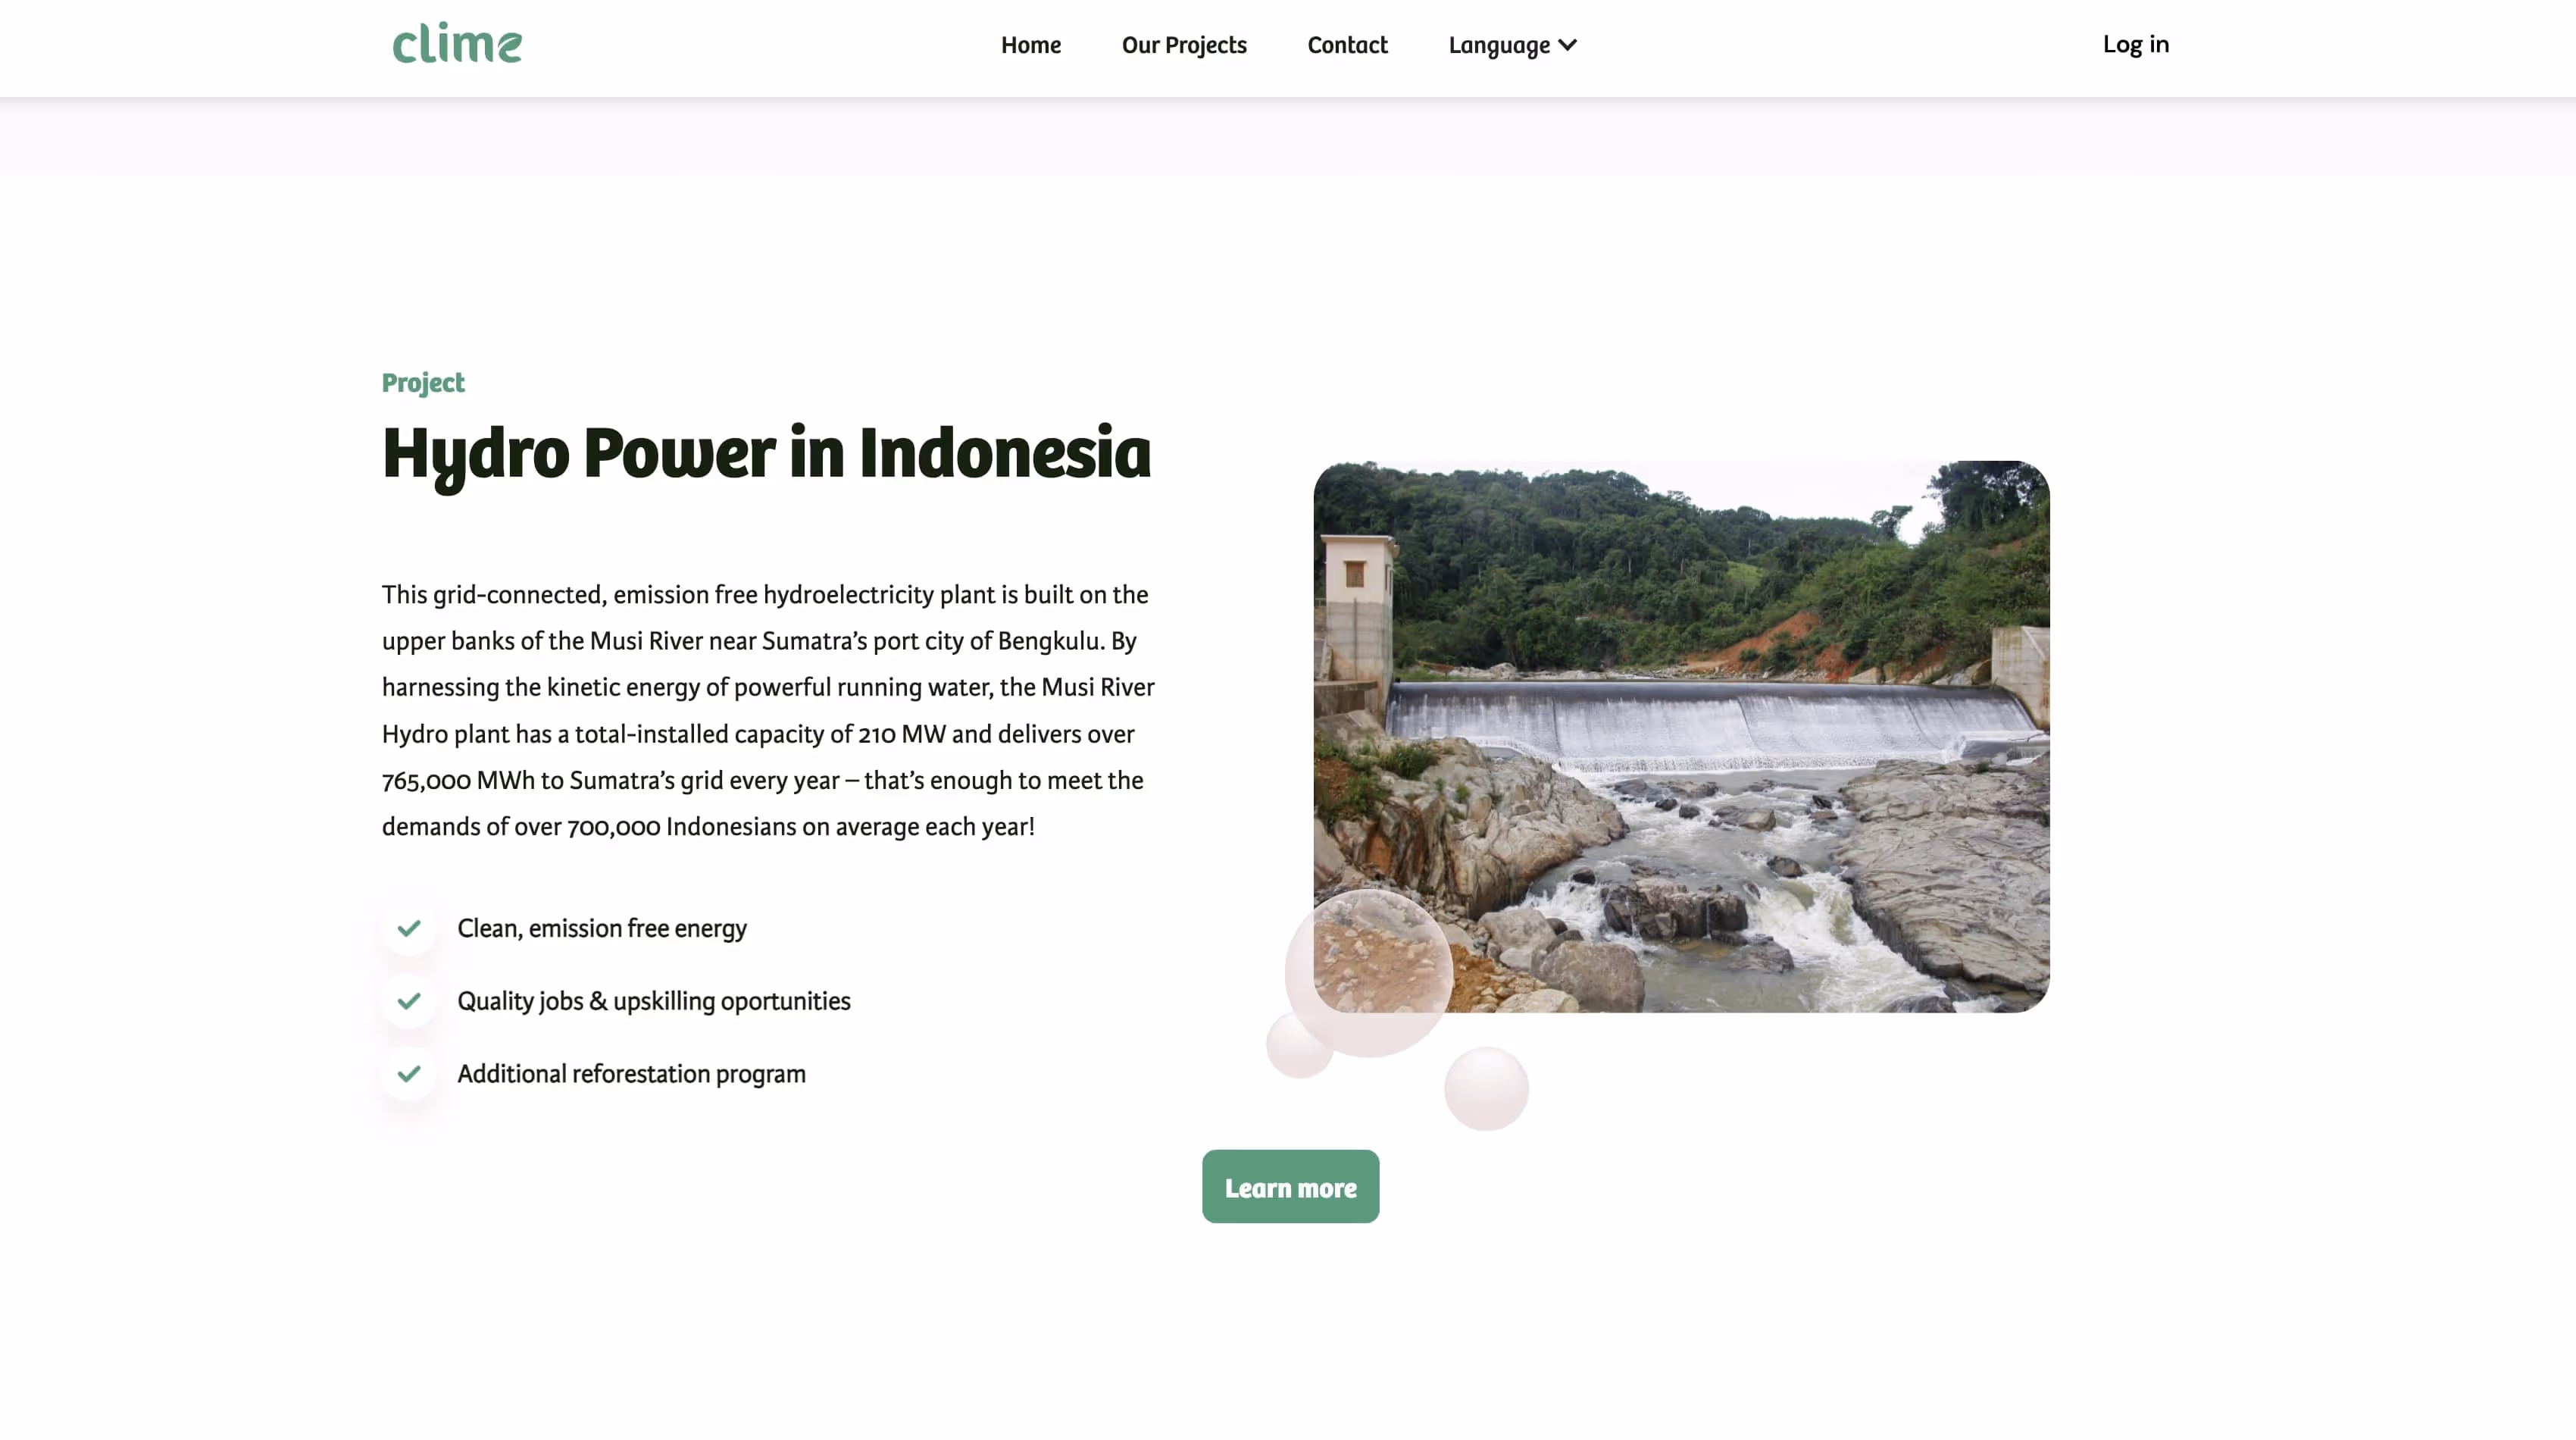The height and width of the screenshot is (1440, 2576).
Task: Click 'Clean, emission free energy' text
Action: [602, 928]
